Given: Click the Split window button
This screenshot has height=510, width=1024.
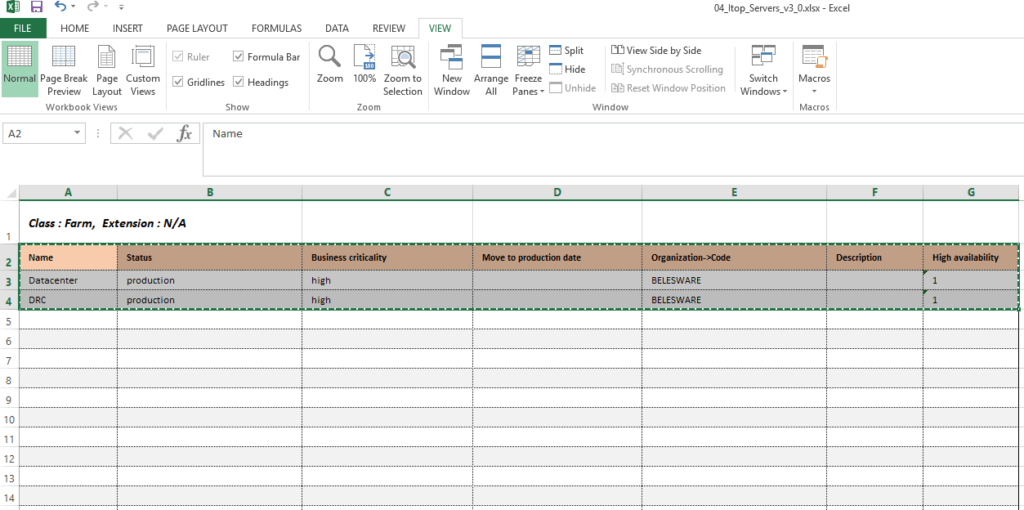Looking at the screenshot, I should (566, 51).
